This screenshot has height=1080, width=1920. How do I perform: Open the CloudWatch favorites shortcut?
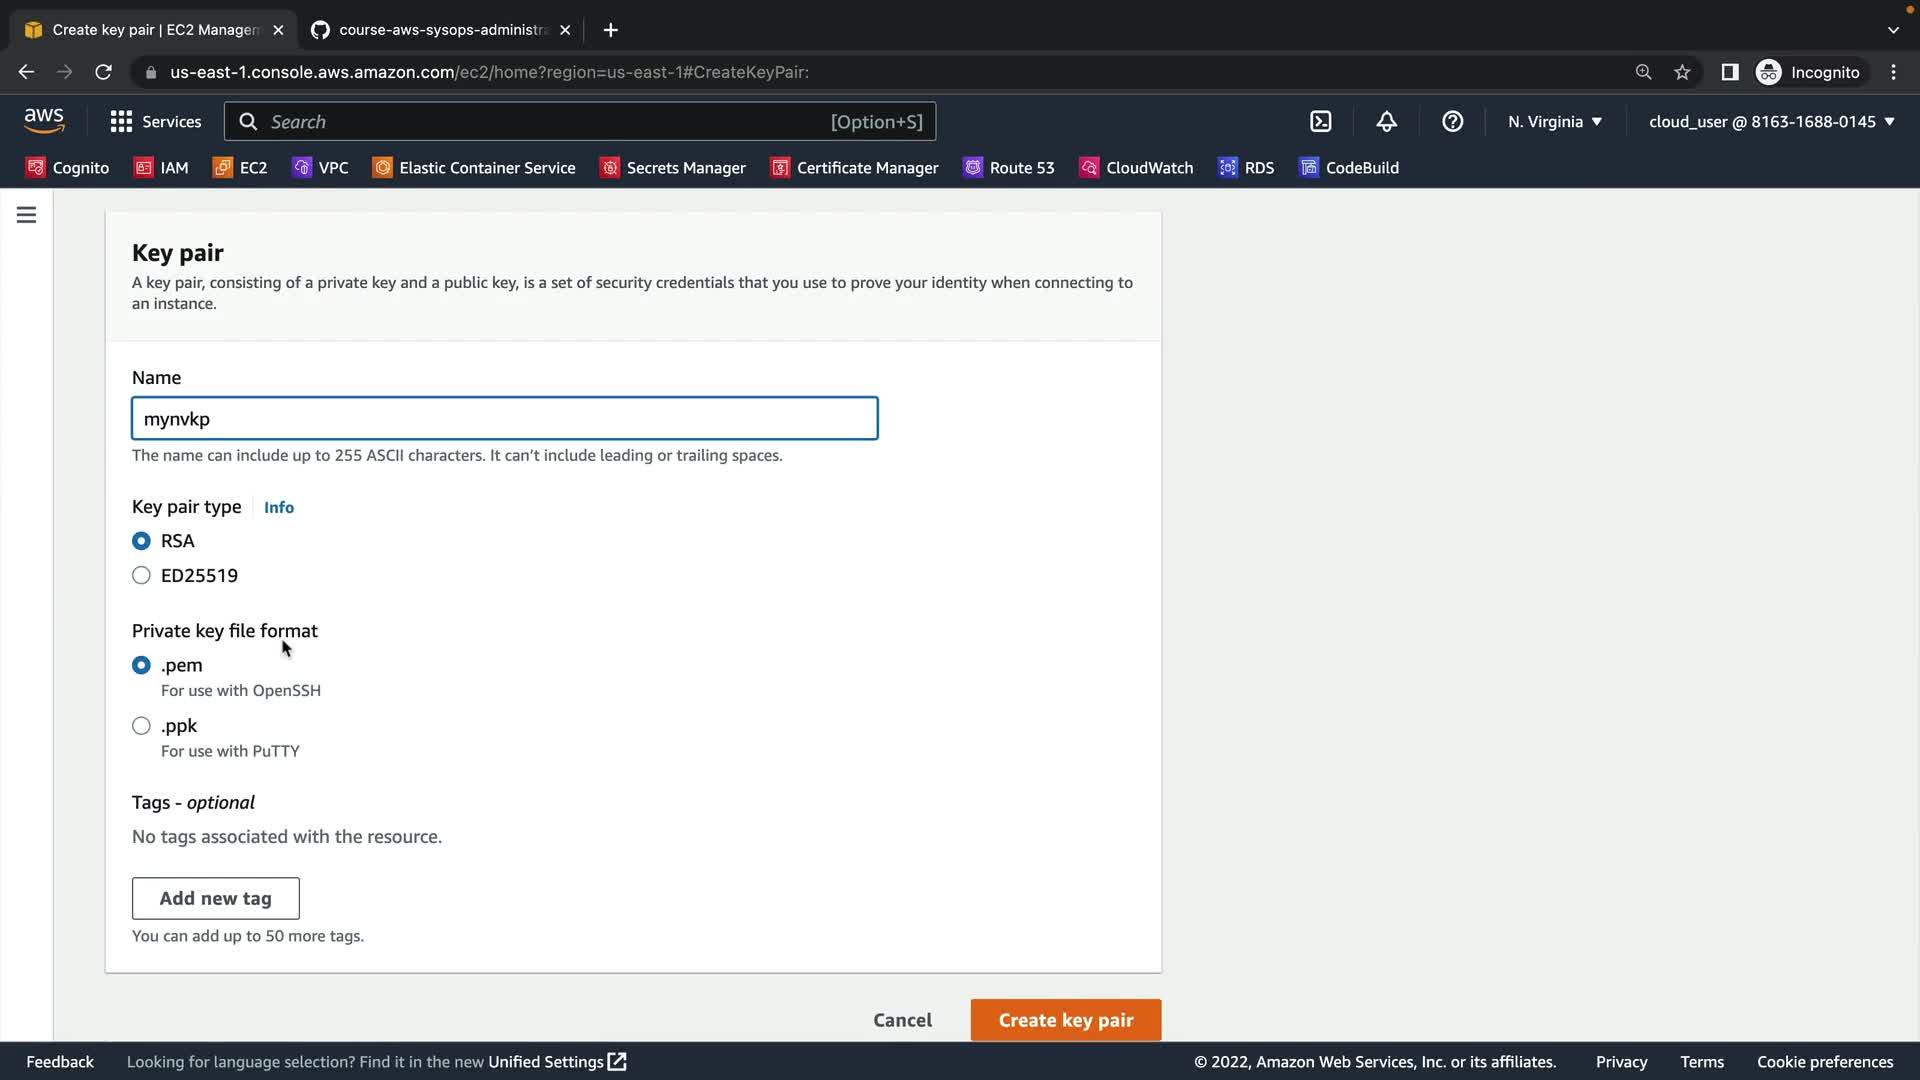point(1136,167)
